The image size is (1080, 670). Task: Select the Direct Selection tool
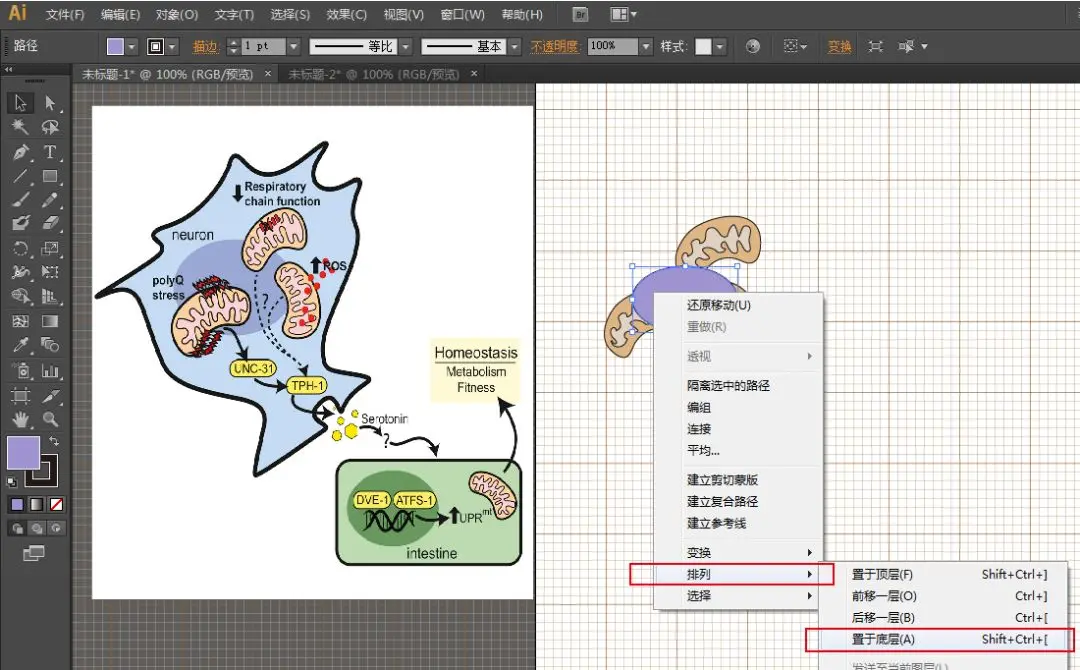point(50,103)
